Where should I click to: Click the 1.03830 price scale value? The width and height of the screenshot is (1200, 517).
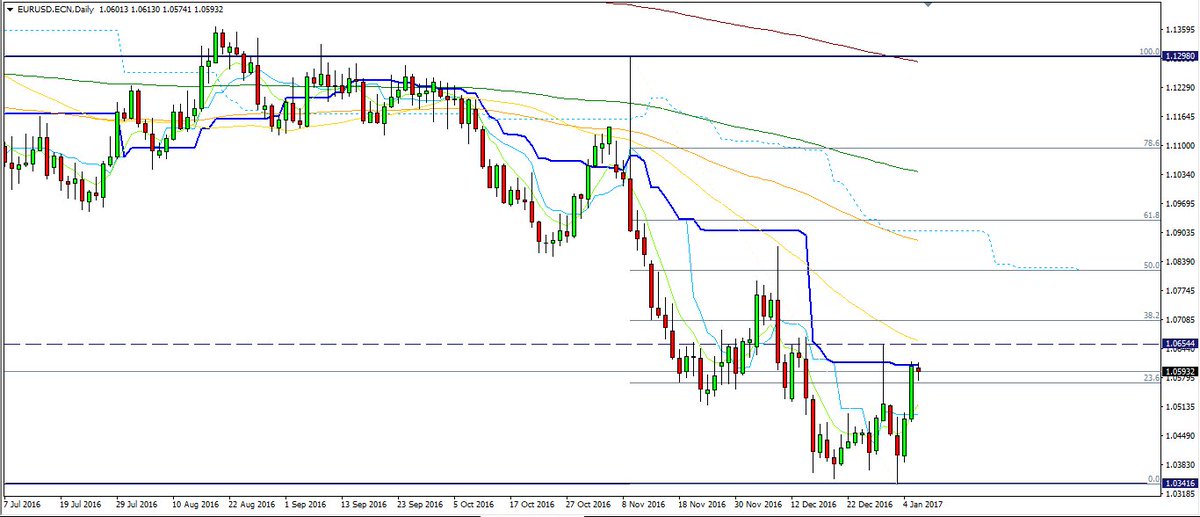[1180, 464]
